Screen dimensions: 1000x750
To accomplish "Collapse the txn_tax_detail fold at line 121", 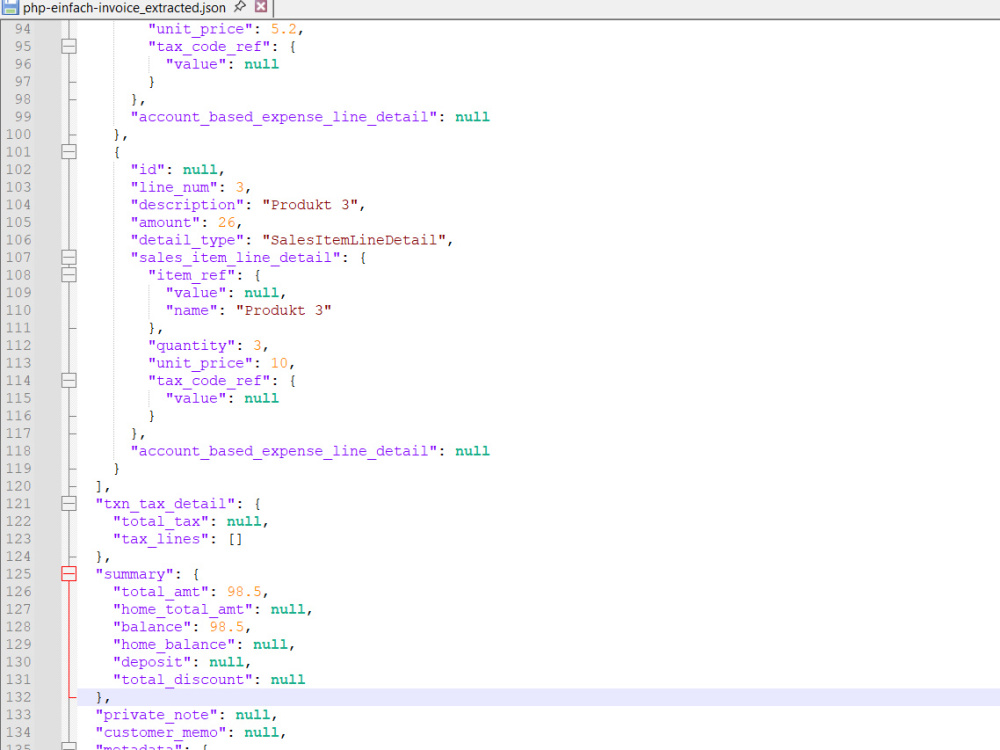I will click(x=69, y=504).
